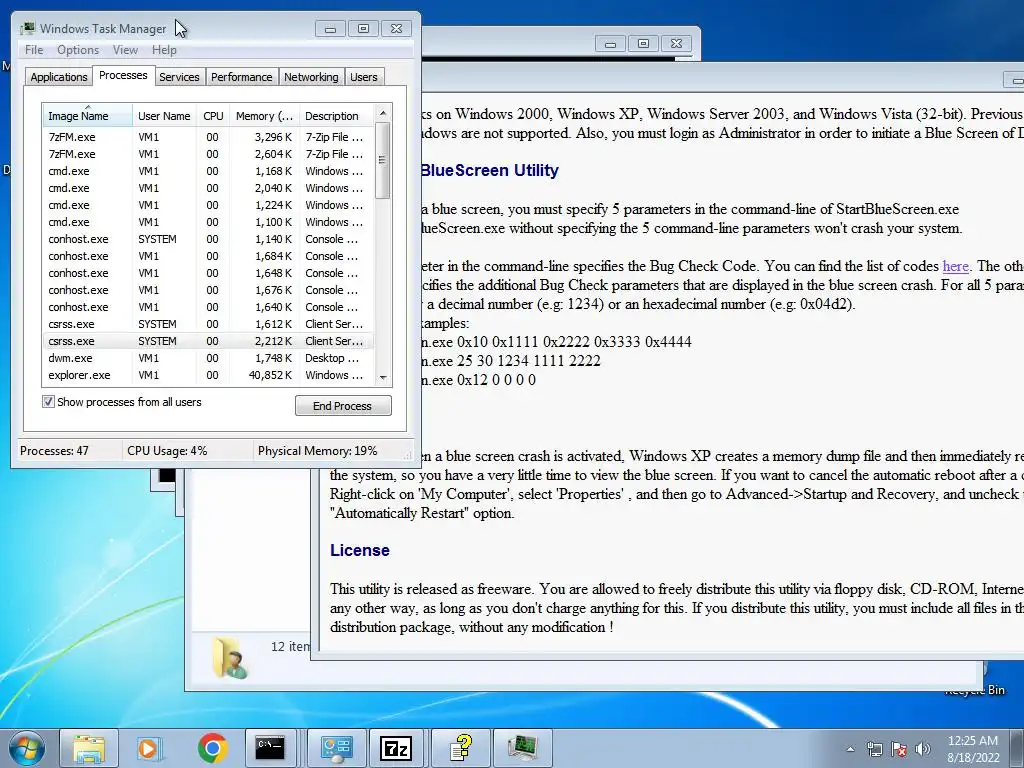Image resolution: width=1024 pixels, height=768 pixels.
Task: Click the BlueScreen Utility heading in help window
Action: coord(490,170)
